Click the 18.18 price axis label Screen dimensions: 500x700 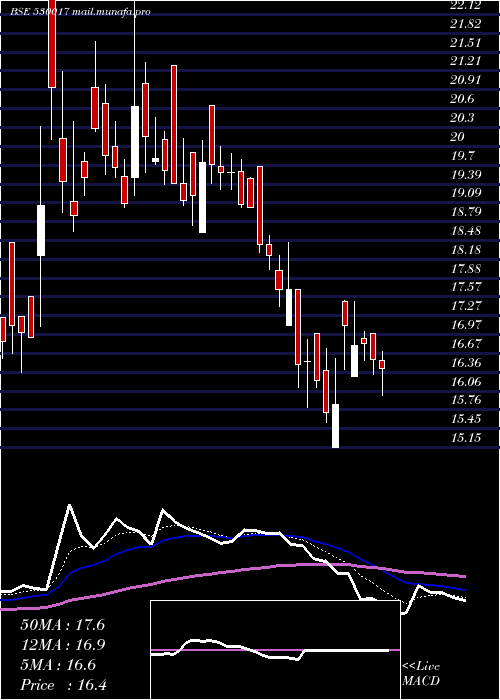pos(466,250)
